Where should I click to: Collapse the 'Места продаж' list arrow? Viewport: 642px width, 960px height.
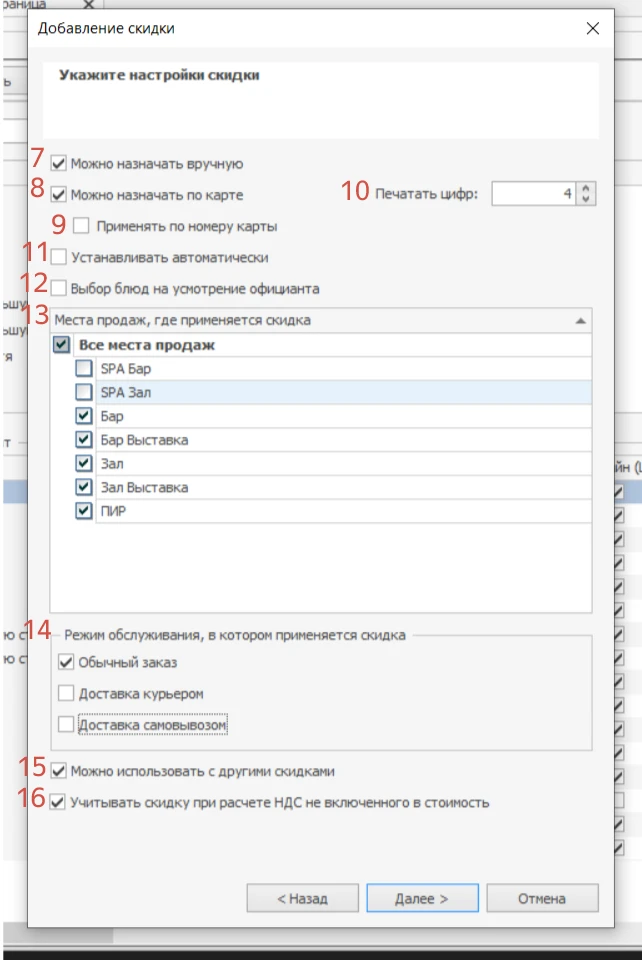coord(580,320)
